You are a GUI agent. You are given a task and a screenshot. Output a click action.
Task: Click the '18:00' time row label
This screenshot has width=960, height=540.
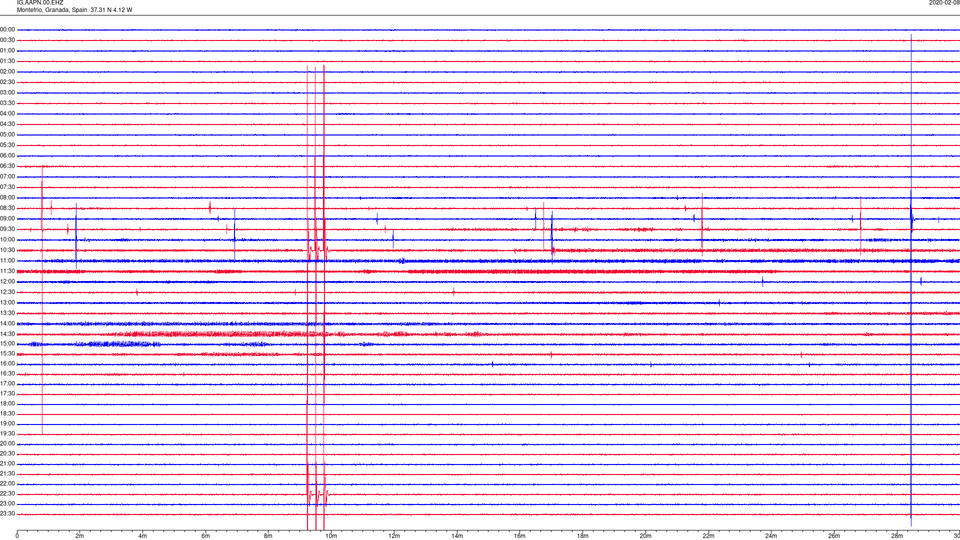7,404
